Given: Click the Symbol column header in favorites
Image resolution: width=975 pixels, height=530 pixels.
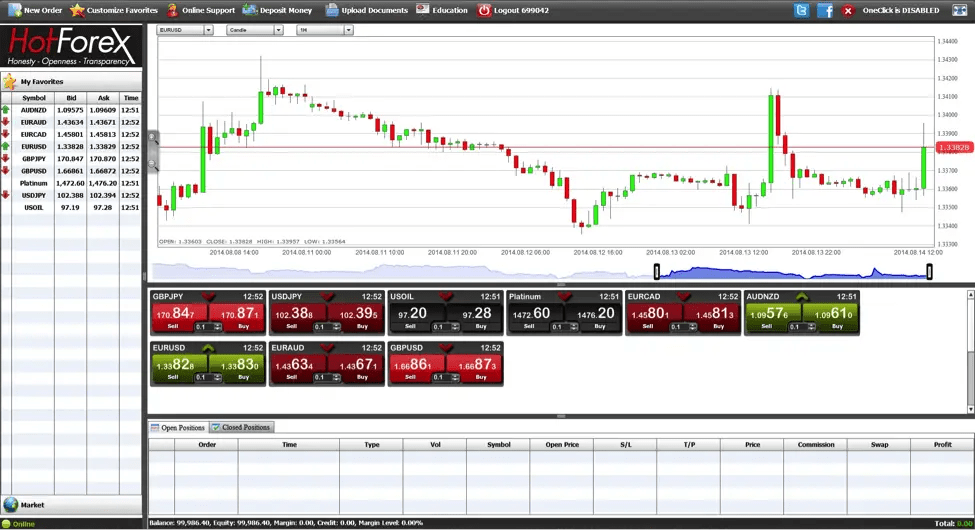Looking at the screenshot, I should [34, 98].
